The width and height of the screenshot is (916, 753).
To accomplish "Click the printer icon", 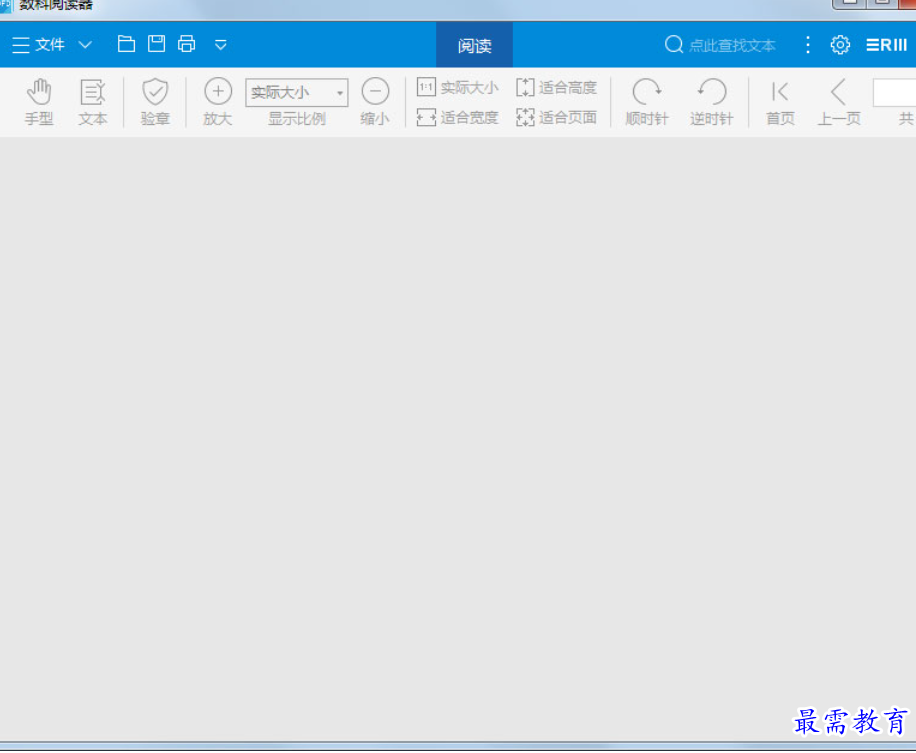I will click(x=186, y=44).
